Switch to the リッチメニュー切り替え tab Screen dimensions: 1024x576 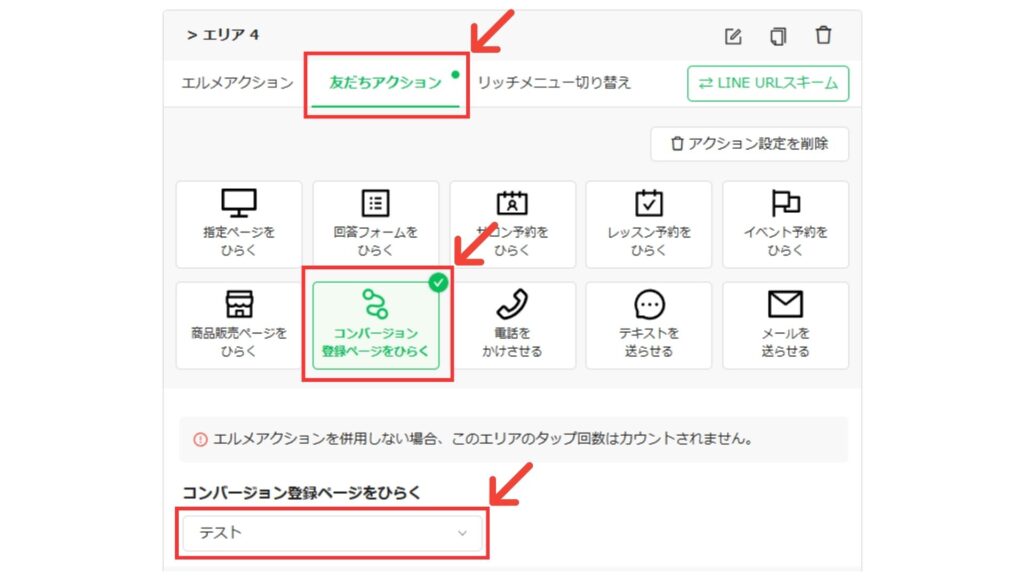click(x=554, y=83)
